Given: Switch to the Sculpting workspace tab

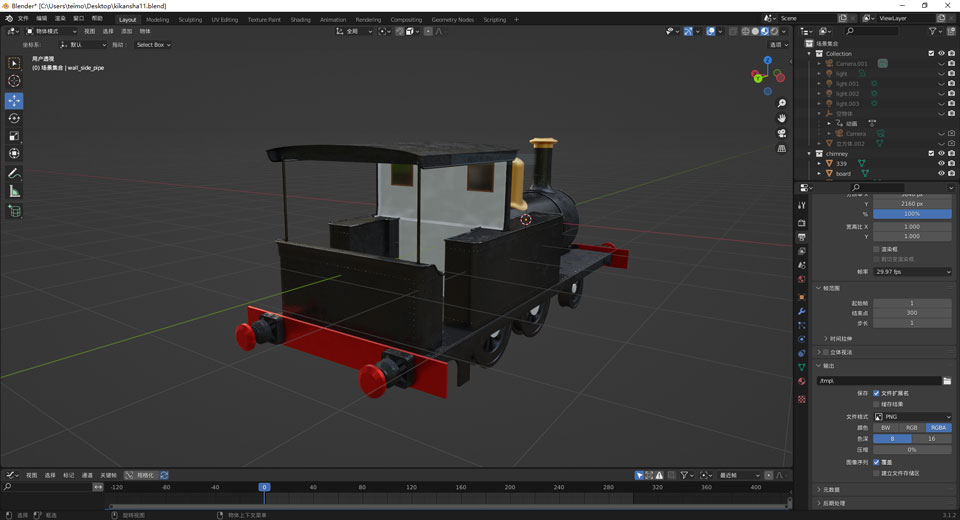Looking at the screenshot, I should click(190, 19).
